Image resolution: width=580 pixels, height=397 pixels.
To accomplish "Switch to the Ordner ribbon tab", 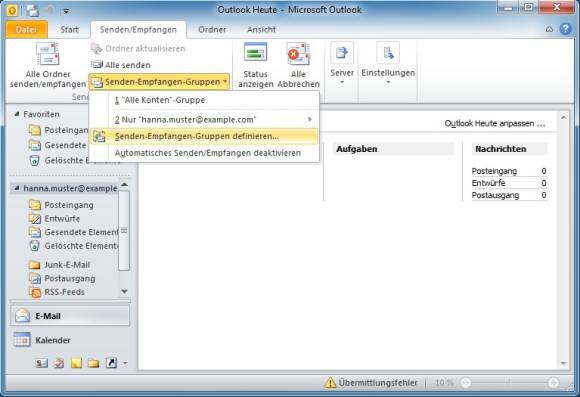I will (212, 30).
